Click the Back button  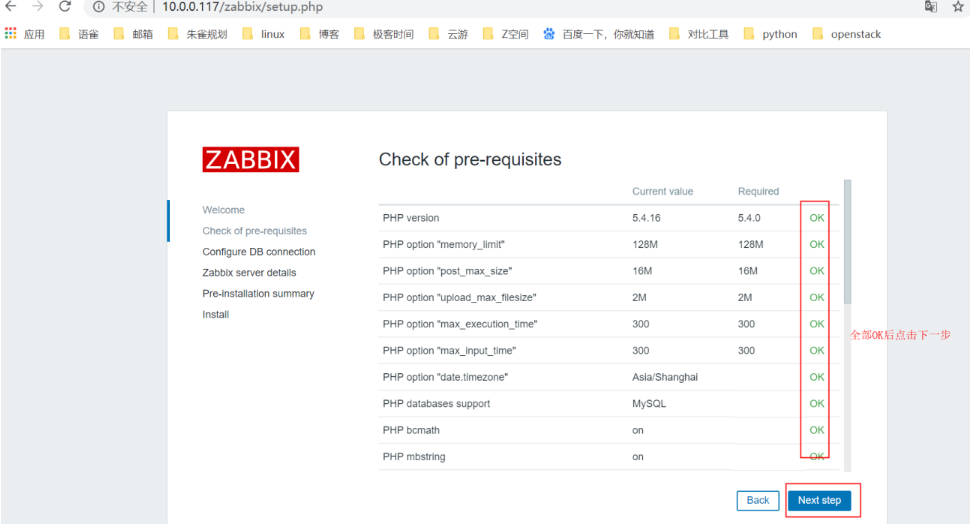click(758, 500)
